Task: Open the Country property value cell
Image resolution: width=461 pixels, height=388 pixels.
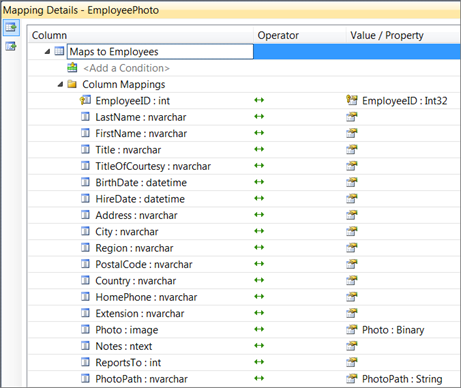Action: pos(403,280)
